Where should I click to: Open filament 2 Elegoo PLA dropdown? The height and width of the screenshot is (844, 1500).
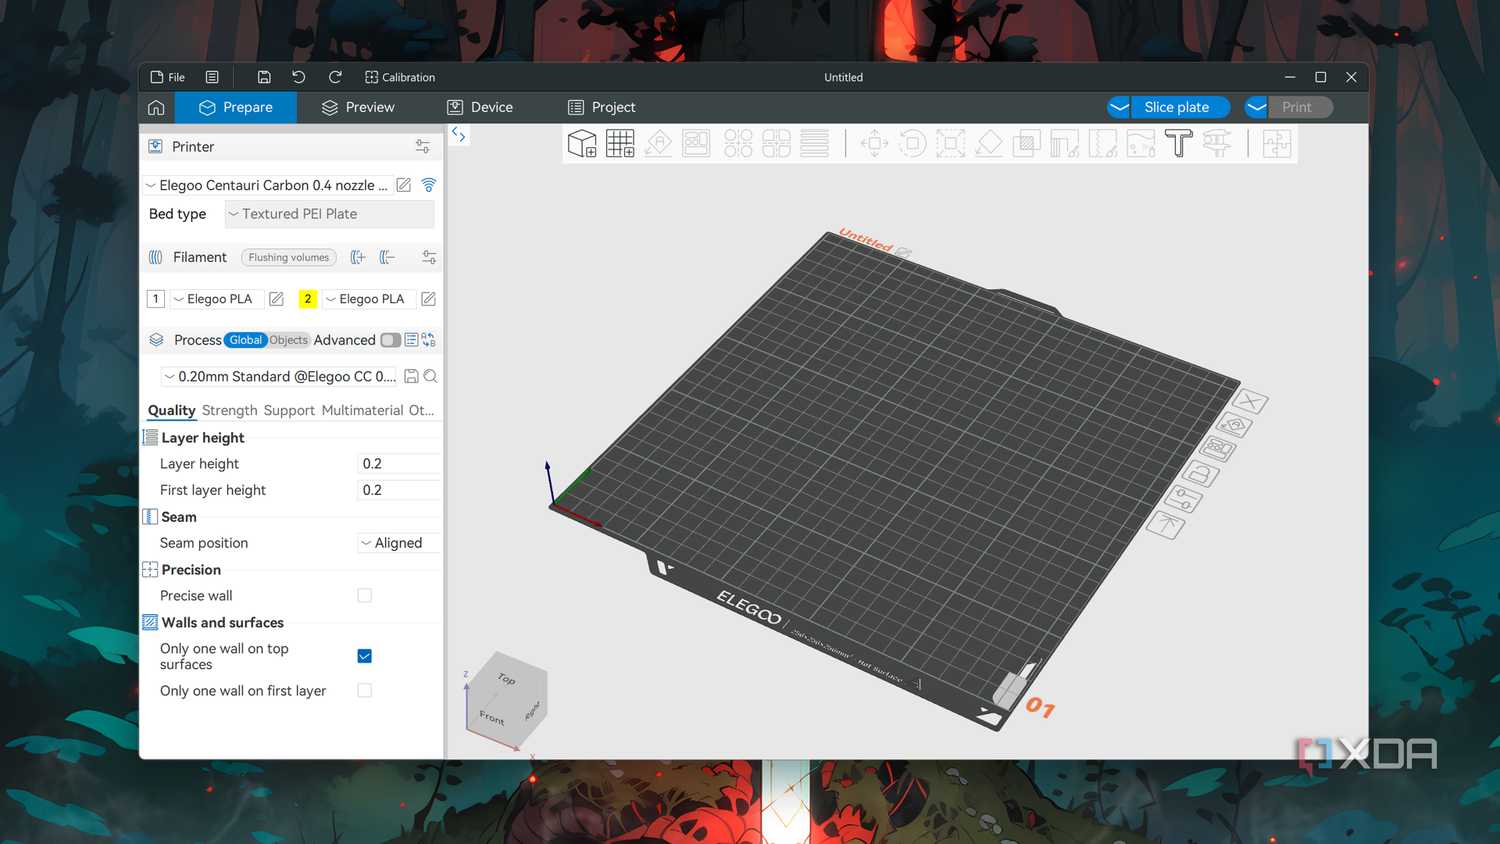pos(369,299)
